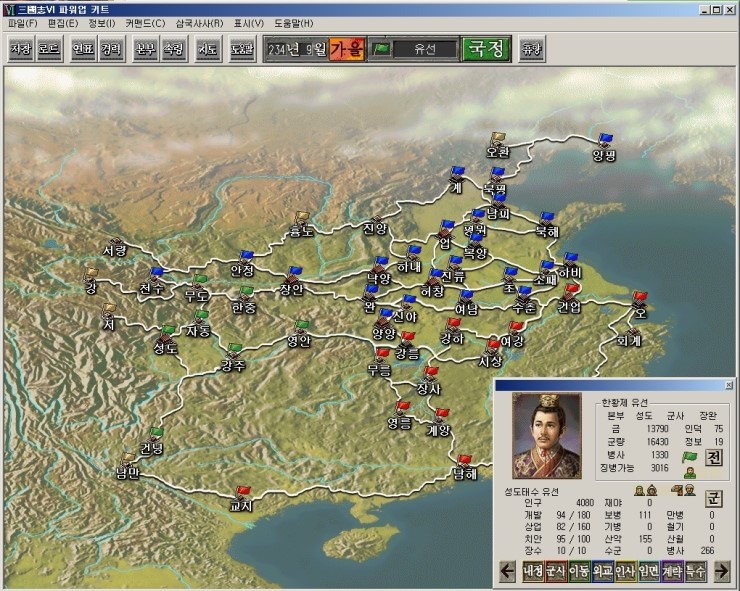Viewport: 740px width, 591px height.
Task: Open the 삼국사사(R) menu
Action: 199,24
